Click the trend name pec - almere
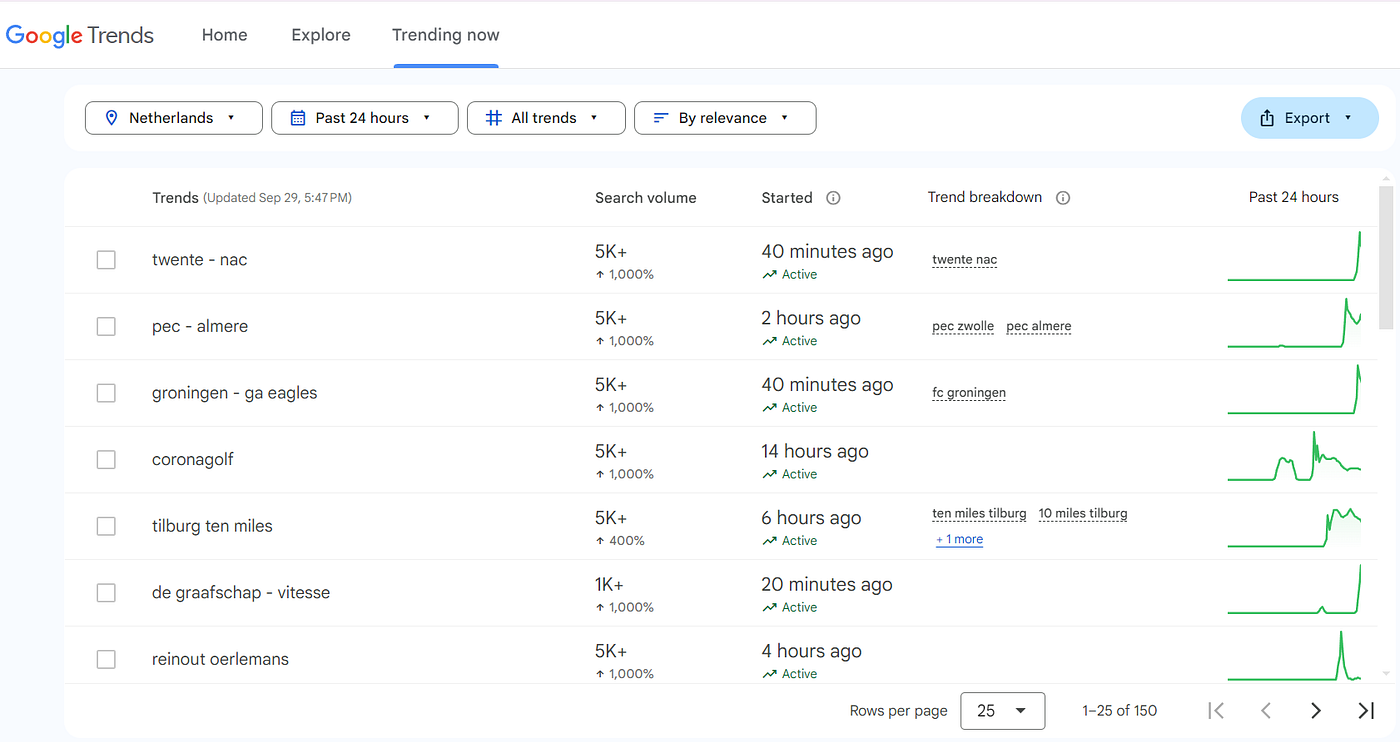The image size is (1400, 742). (200, 326)
